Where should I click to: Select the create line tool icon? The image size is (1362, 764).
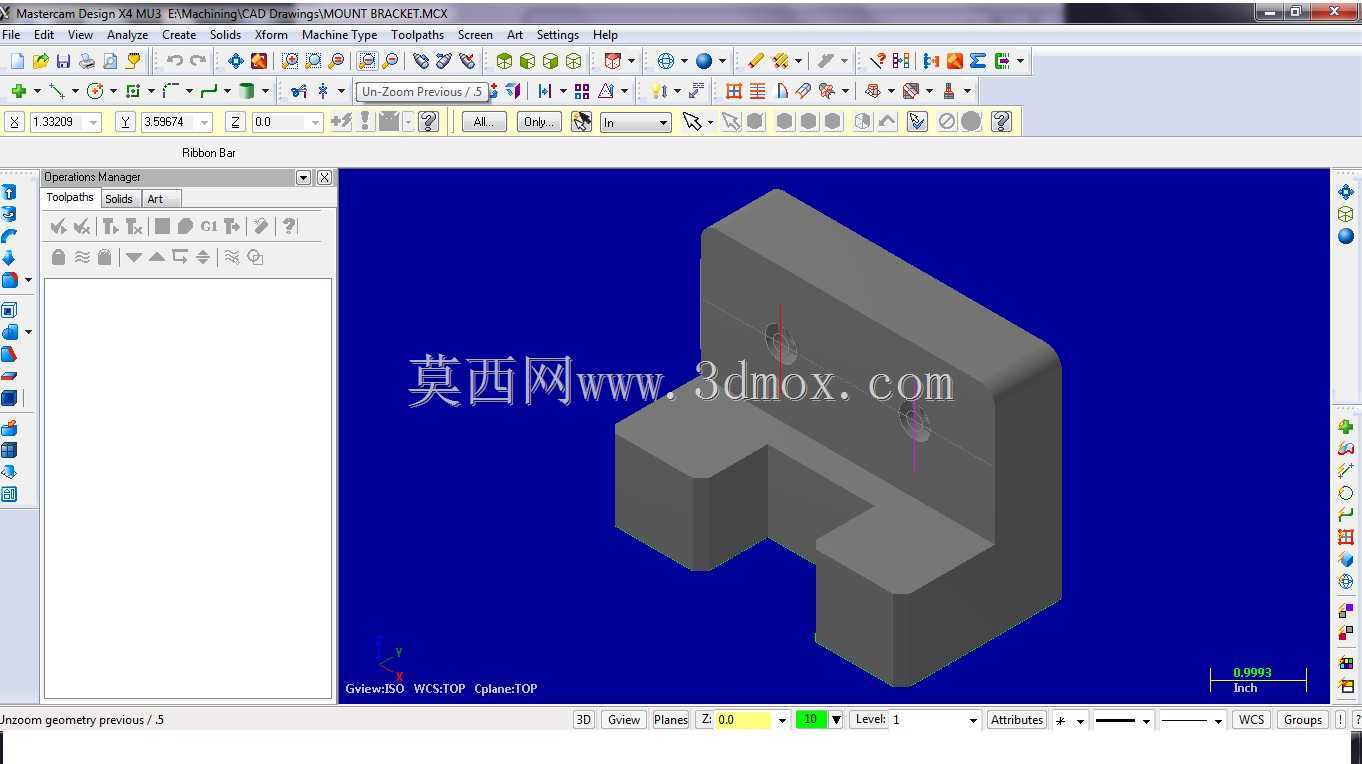(57, 91)
